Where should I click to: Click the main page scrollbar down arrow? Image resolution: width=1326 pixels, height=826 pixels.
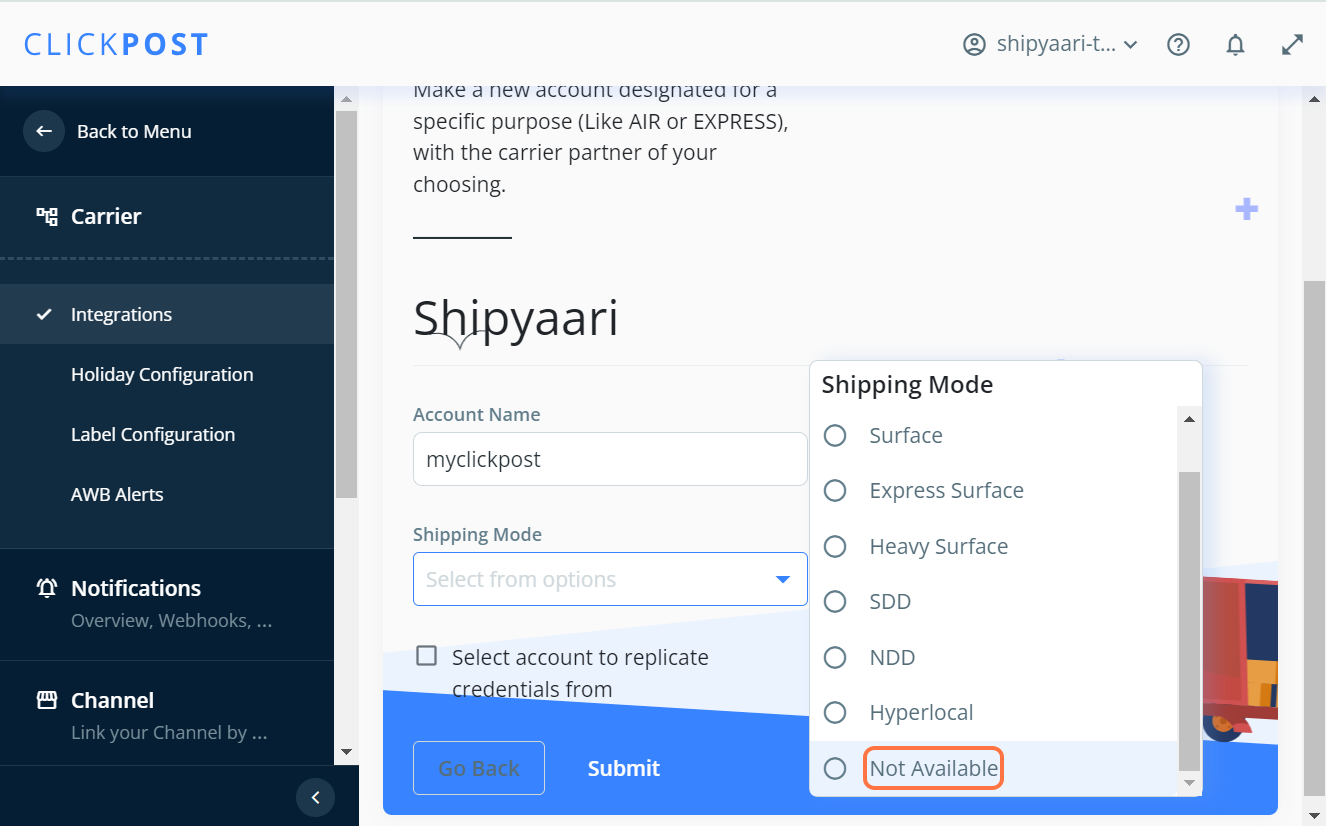coord(1315,817)
